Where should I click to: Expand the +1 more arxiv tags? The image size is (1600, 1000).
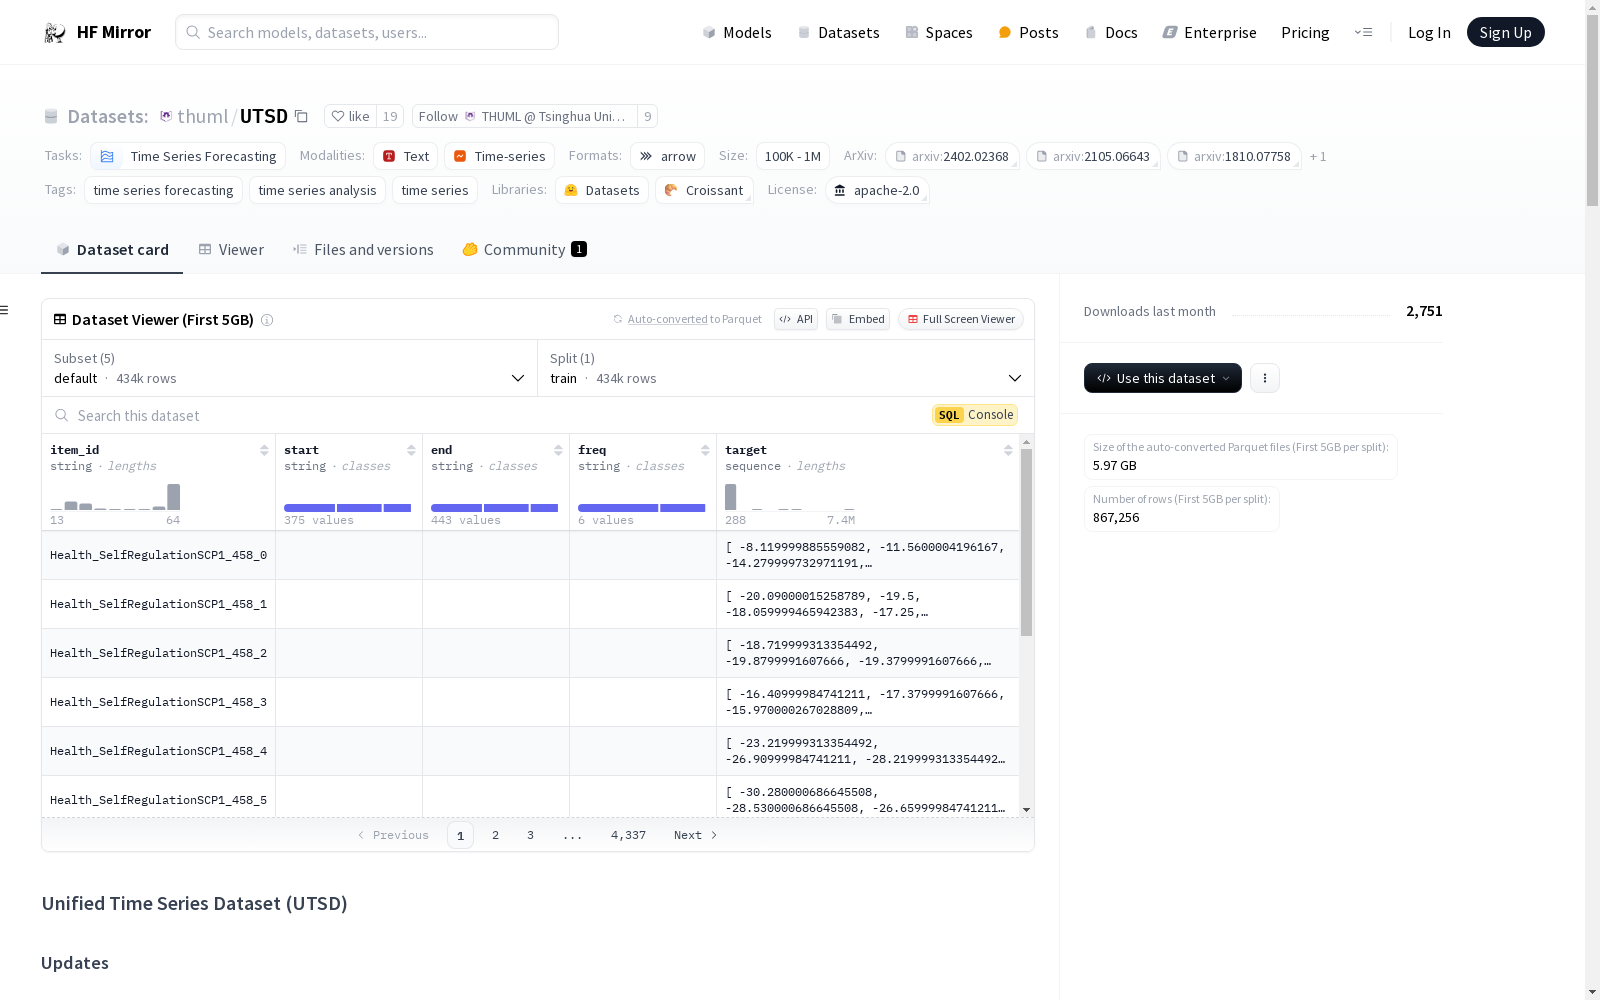pyautogui.click(x=1318, y=156)
